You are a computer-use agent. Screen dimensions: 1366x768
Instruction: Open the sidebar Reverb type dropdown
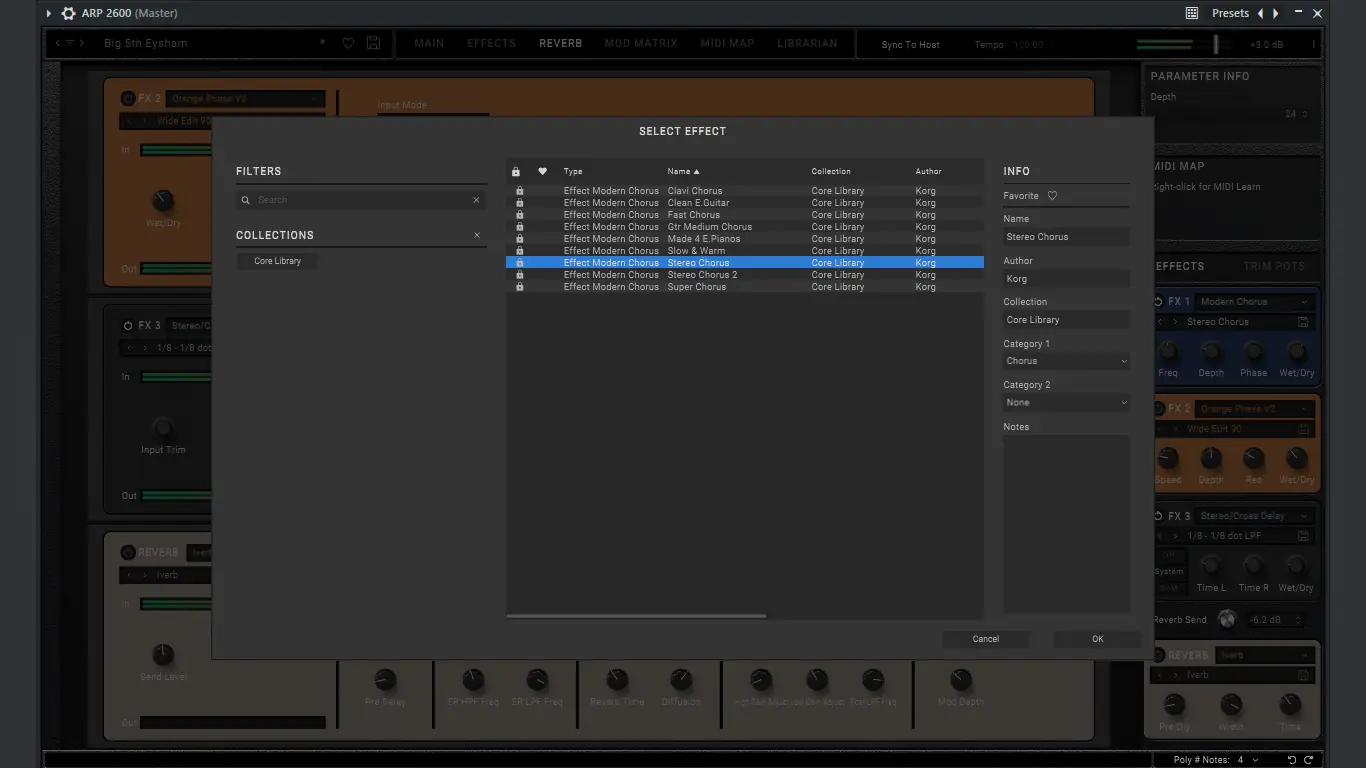tap(1264, 656)
